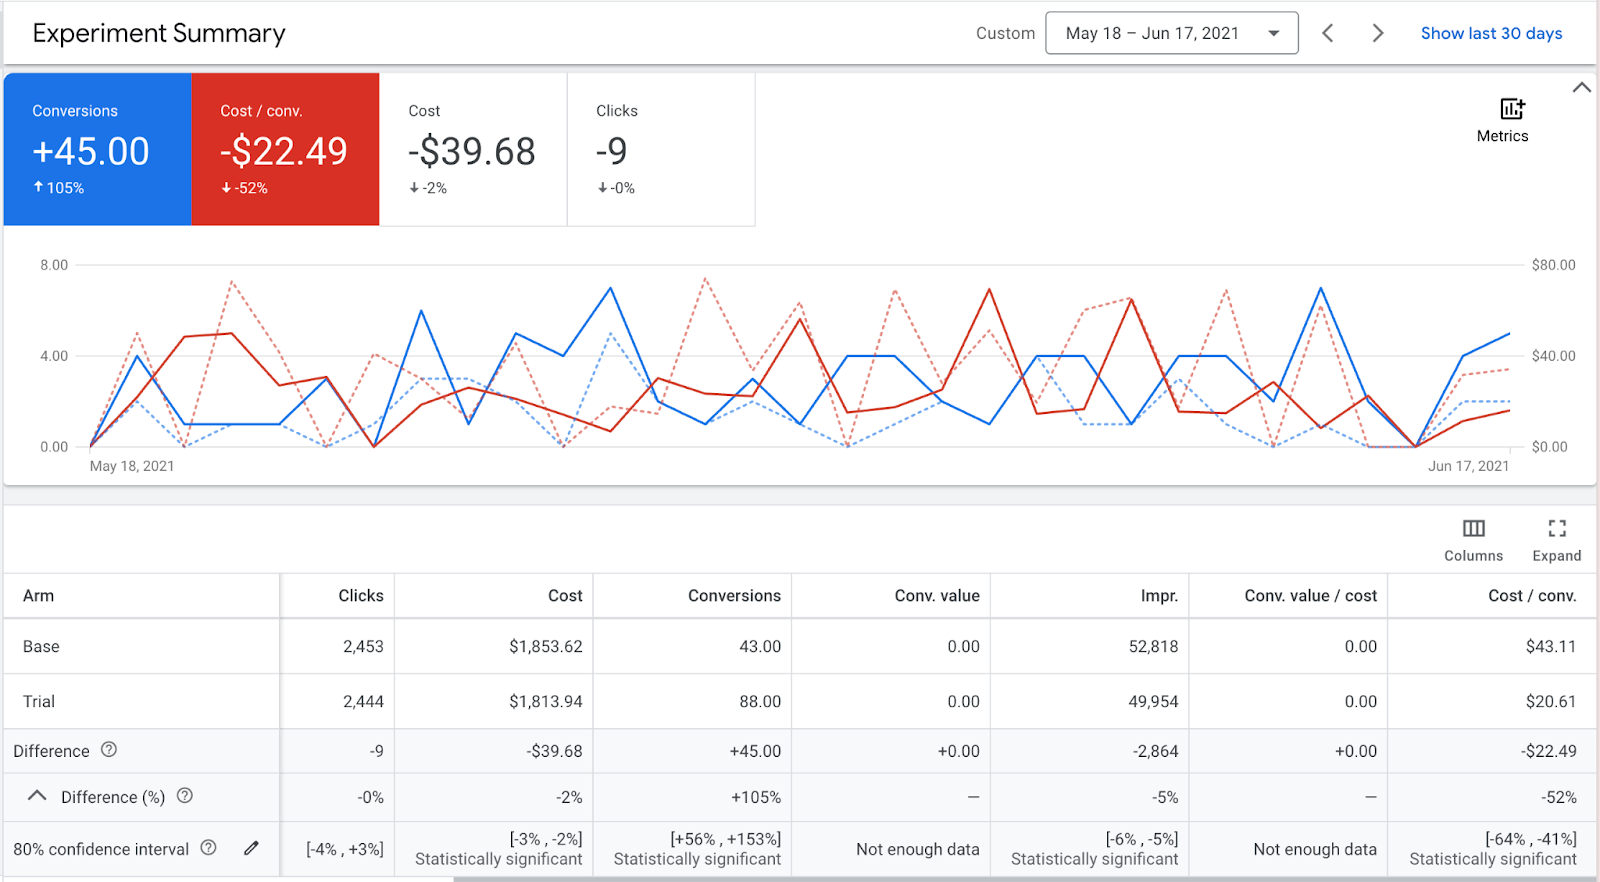Click the Arm column header
Viewport: 1600px width, 882px height.
(39, 596)
